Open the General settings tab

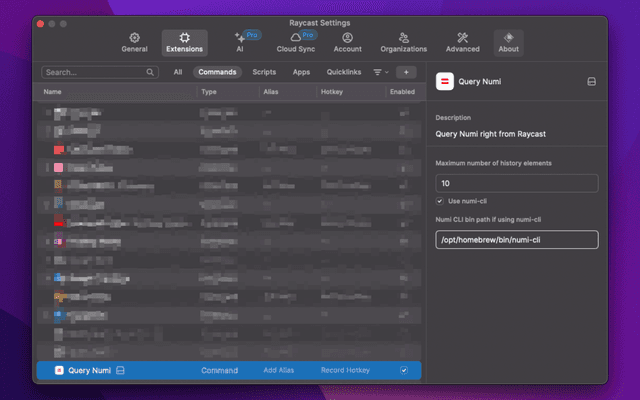tap(134, 42)
